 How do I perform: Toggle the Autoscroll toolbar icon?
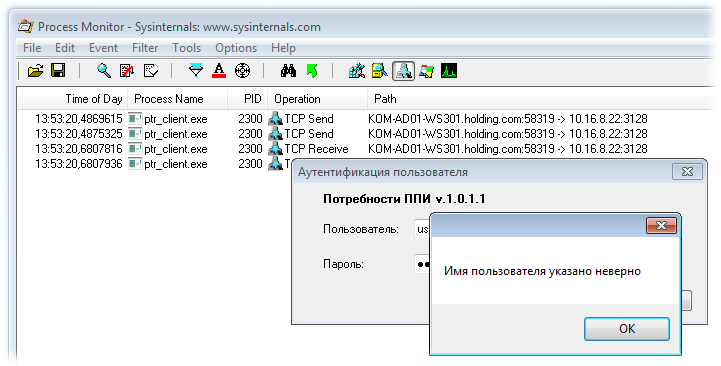click(127, 71)
